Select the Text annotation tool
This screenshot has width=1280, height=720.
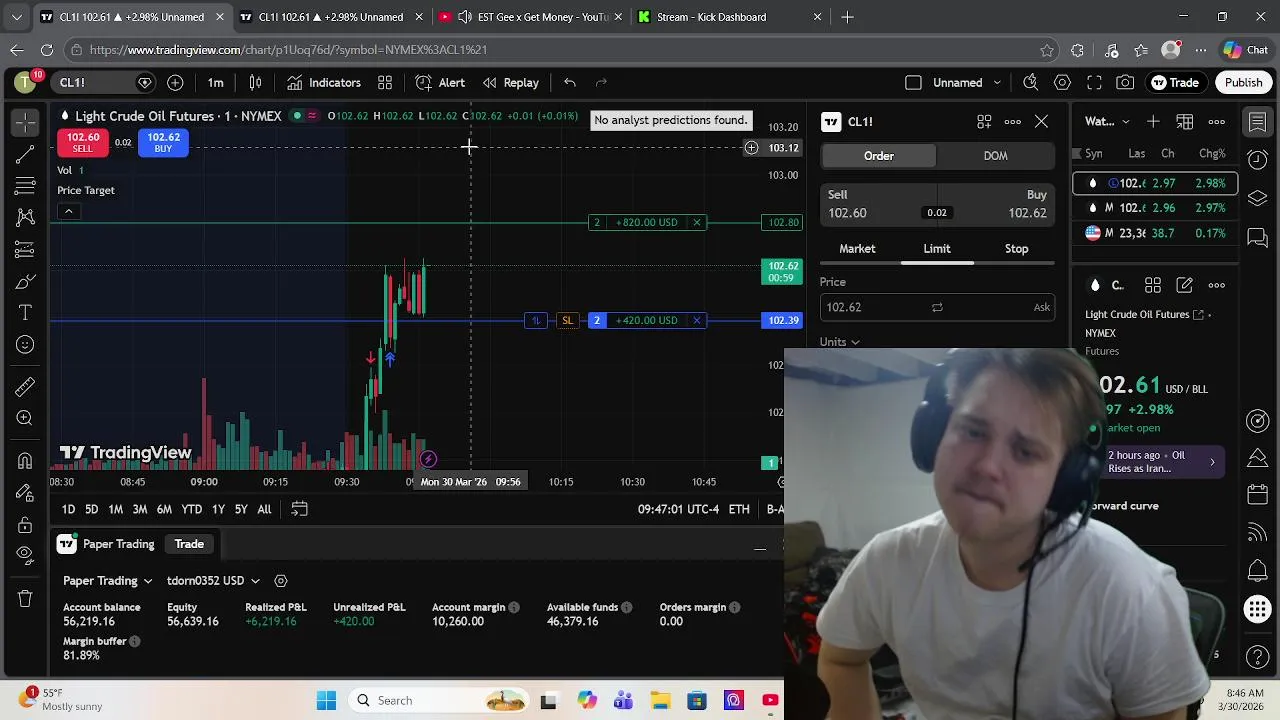point(25,313)
